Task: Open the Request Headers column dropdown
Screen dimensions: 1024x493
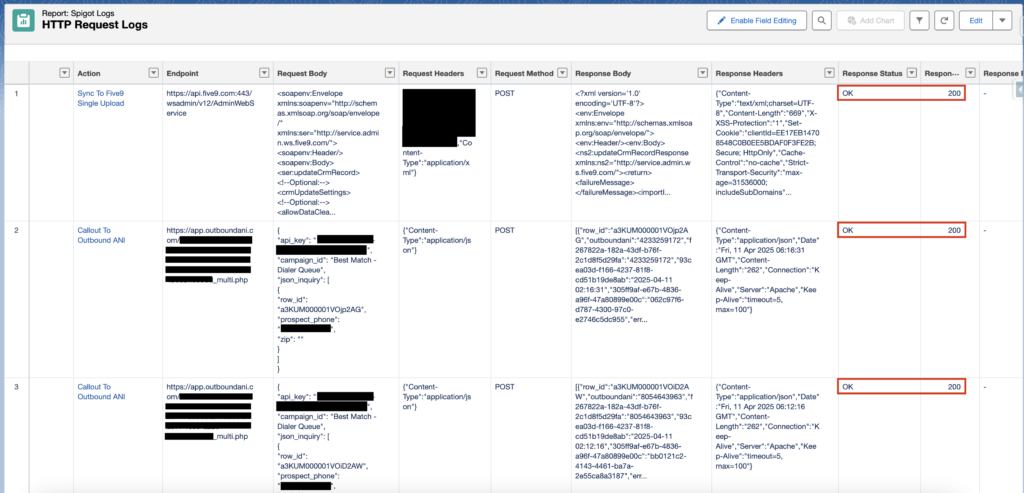Action: (x=481, y=73)
